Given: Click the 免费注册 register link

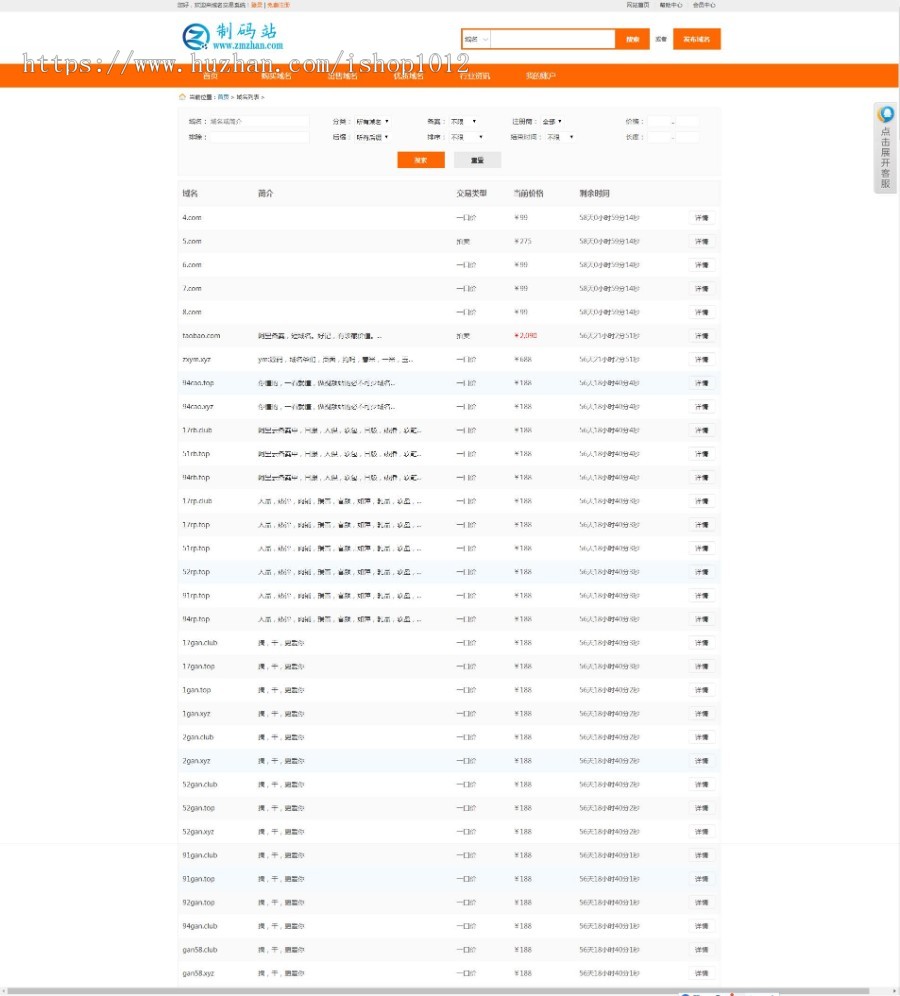Looking at the screenshot, I should (x=278, y=4).
